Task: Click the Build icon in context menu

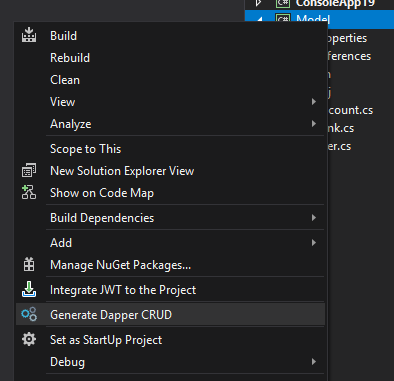Action: pyautogui.click(x=29, y=35)
